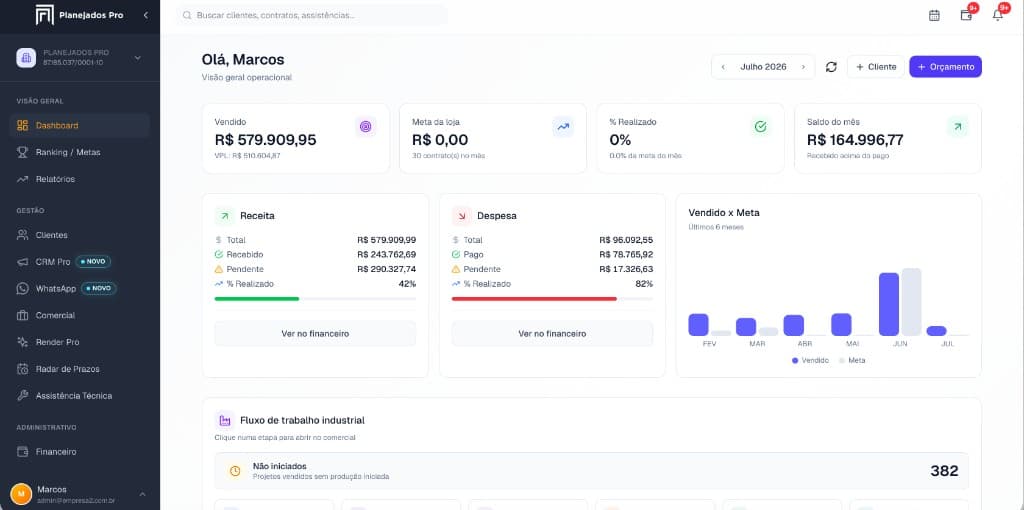Click the Vendido target icon
This screenshot has height=510, width=1024.
tap(366, 127)
